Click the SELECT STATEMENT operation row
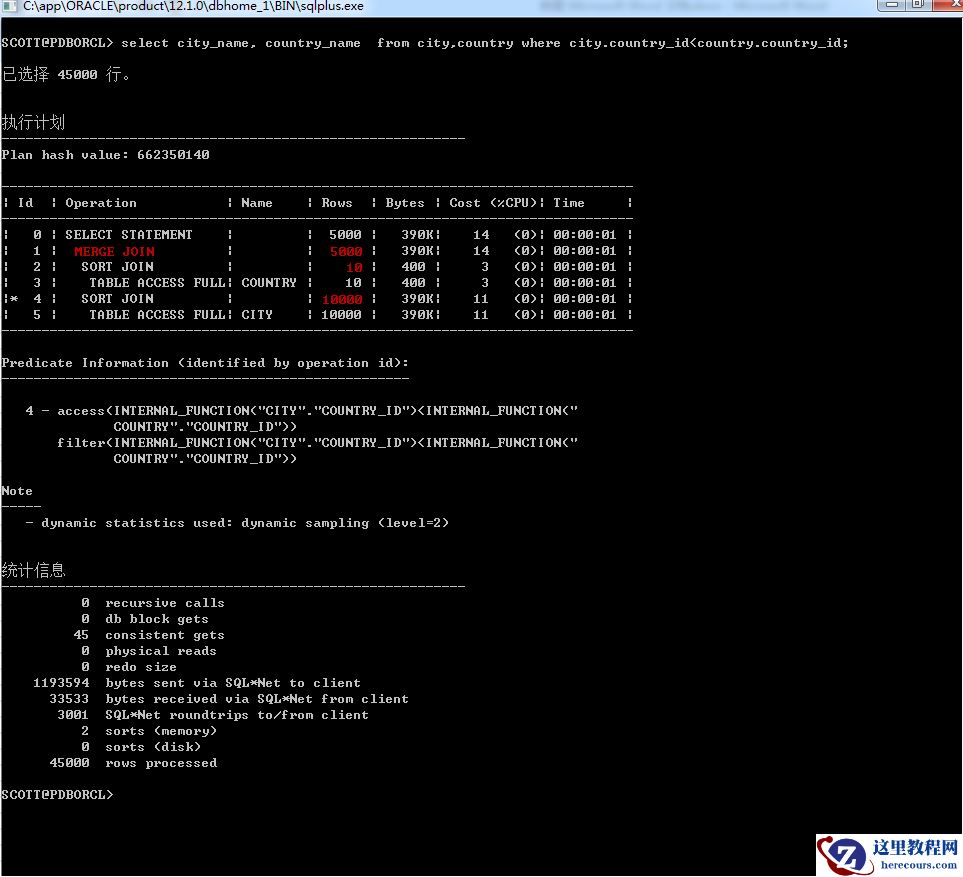This screenshot has width=963, height=877. coord(128,235)
